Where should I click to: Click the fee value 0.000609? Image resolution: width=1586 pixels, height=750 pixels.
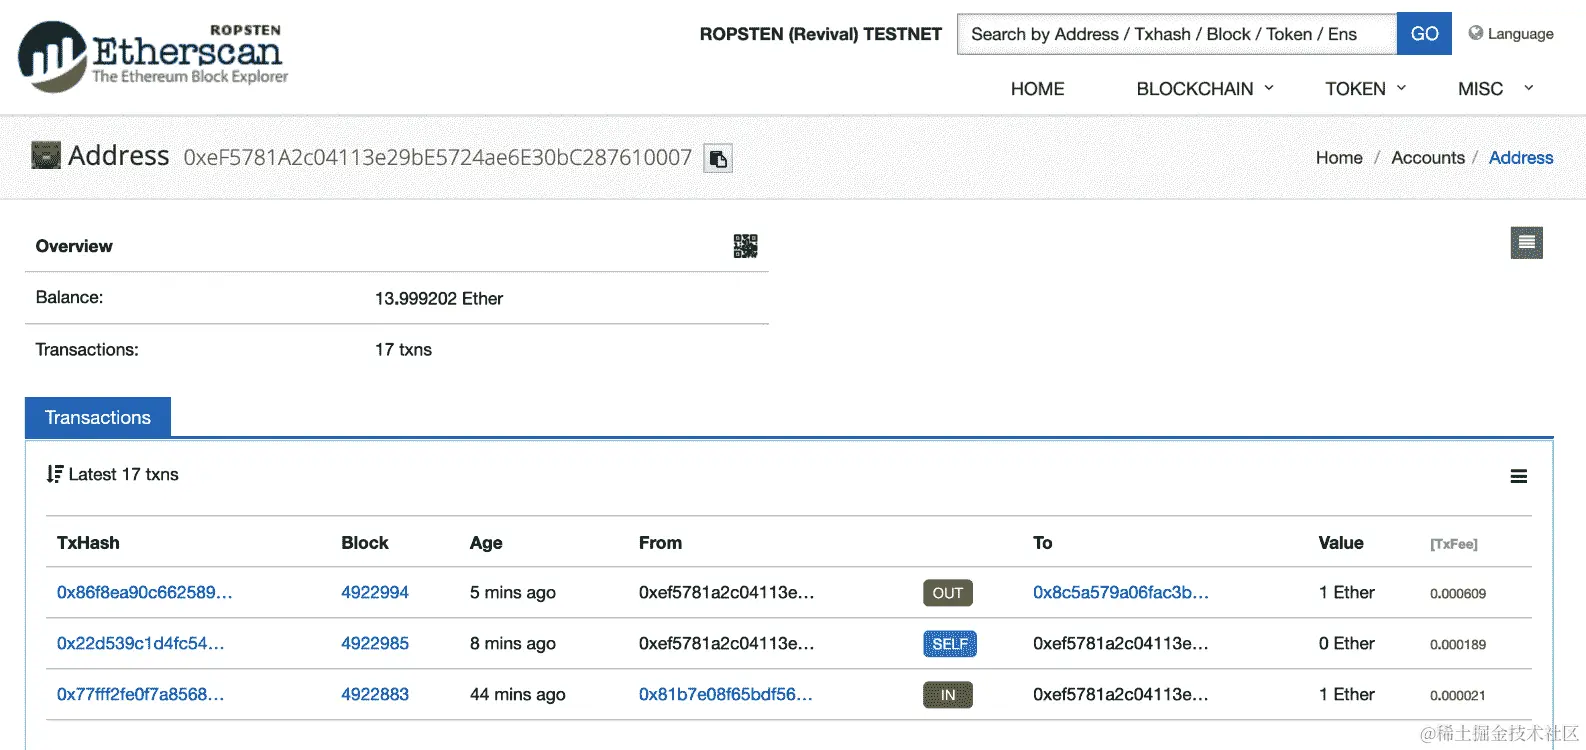coord(1458,594)
